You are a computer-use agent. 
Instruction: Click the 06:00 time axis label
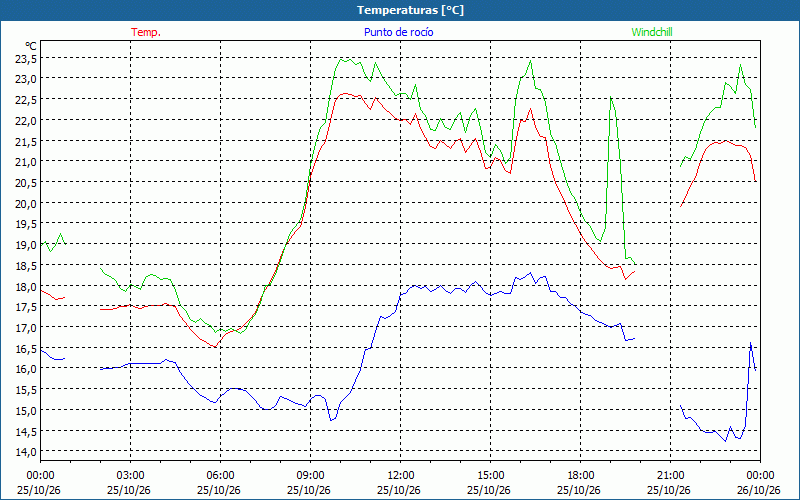point(220,476)
